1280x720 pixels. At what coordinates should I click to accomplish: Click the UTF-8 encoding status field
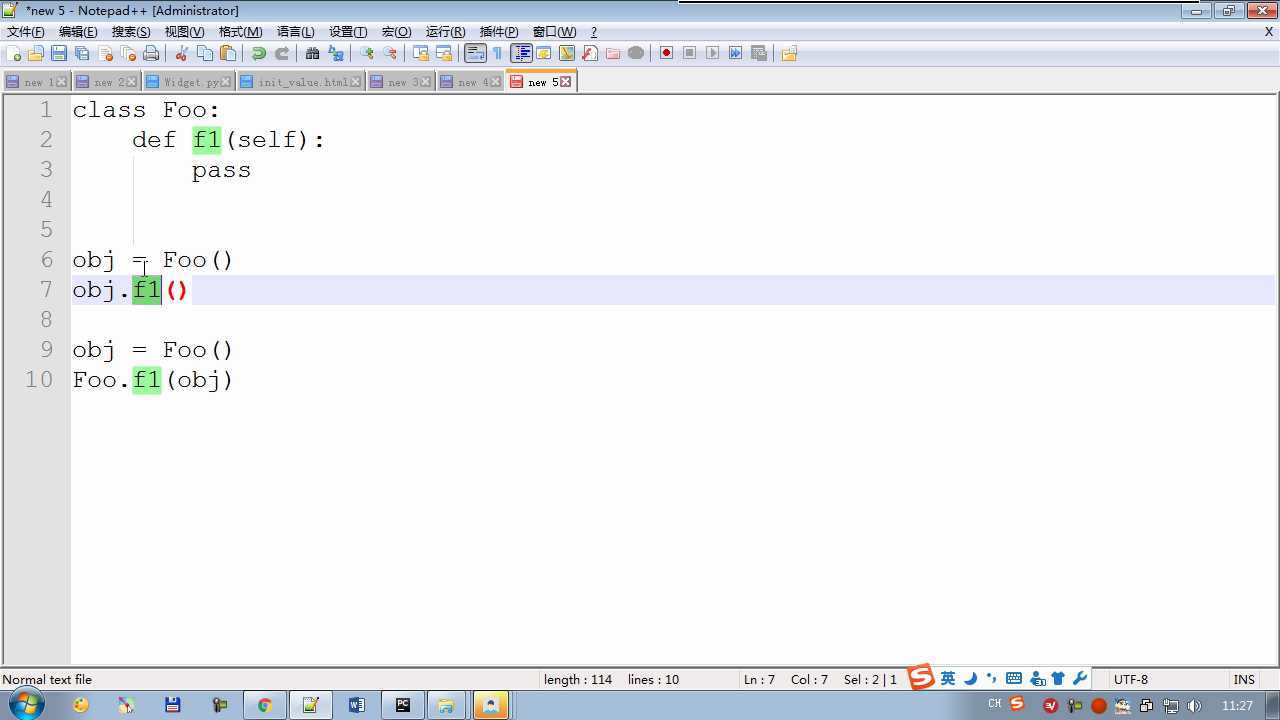click(1131, 679)
